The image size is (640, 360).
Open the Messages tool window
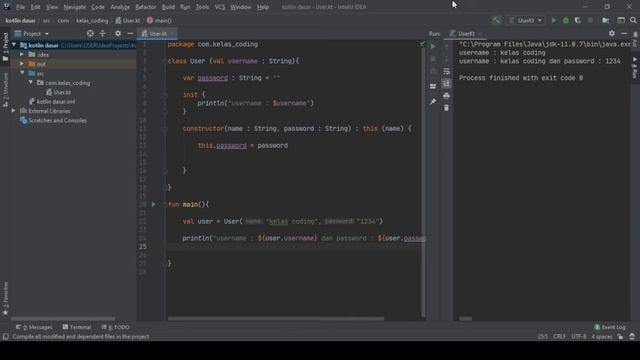click(x=34, y=327)
